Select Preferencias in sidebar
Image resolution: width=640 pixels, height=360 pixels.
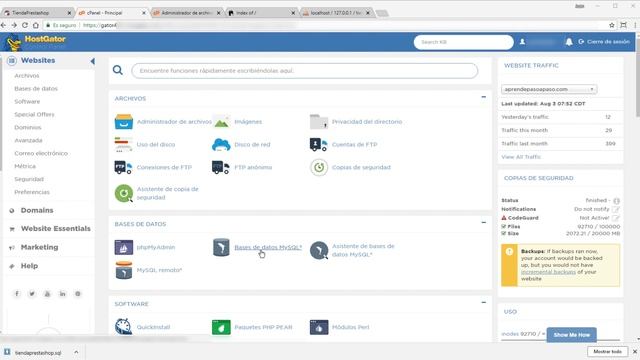click(32, 192)
